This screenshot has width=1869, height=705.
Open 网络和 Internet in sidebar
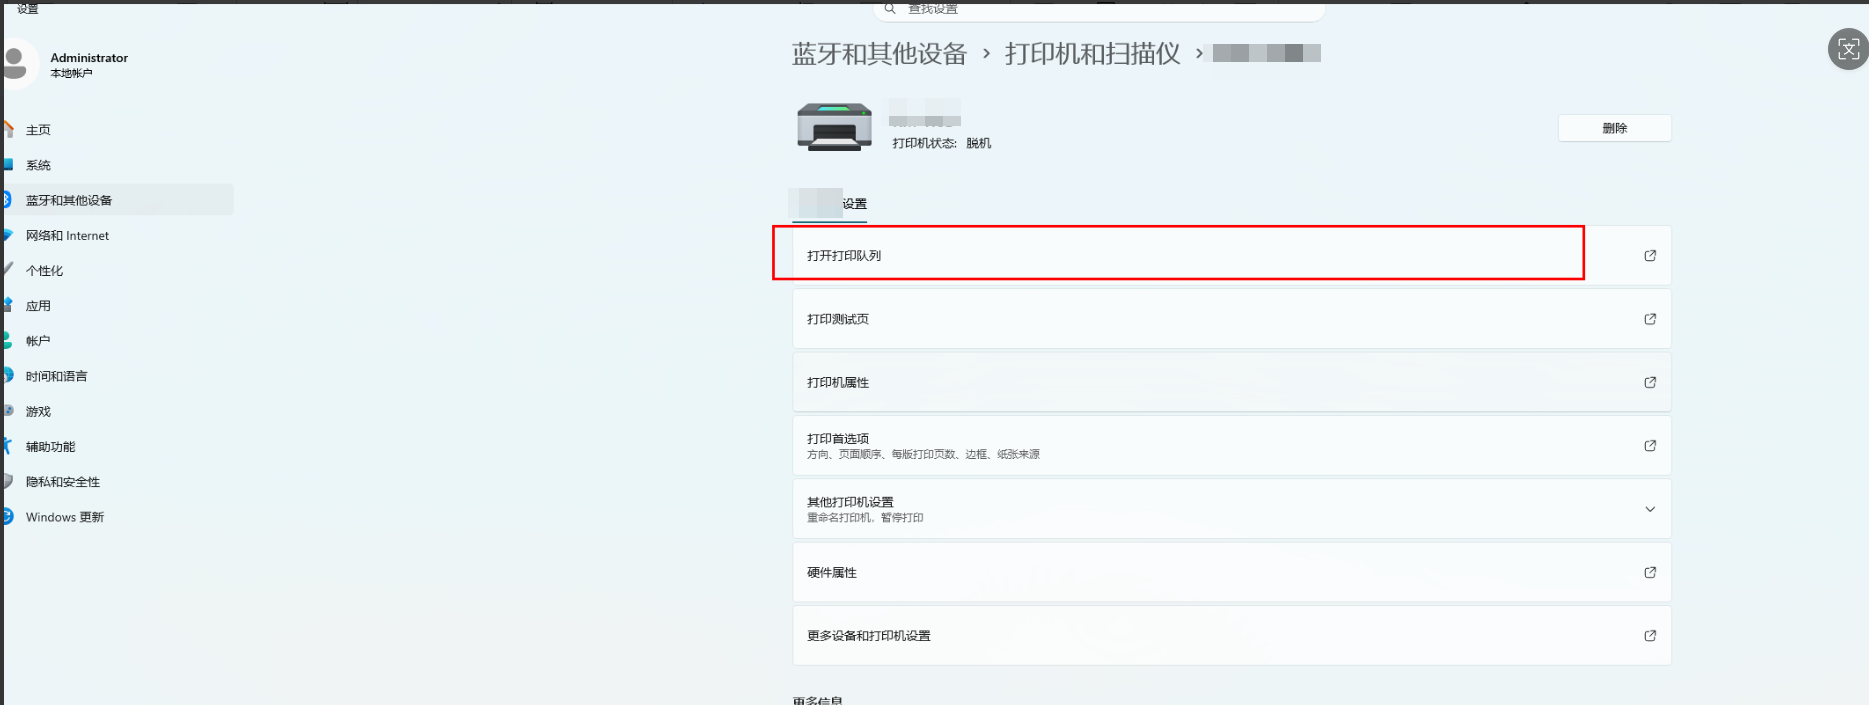point(67,236)
